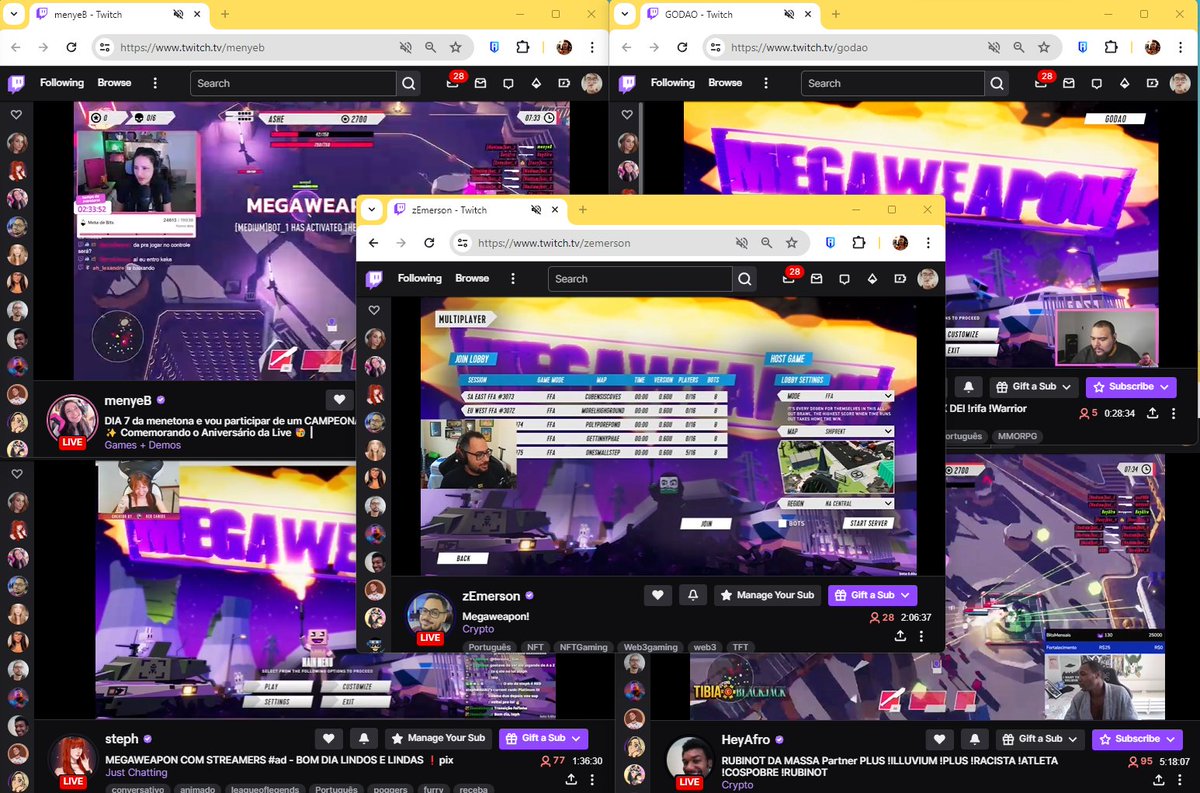Open tab search chevron in menyeB browser
Viewport: 1200px width, 793px height.
13,14
